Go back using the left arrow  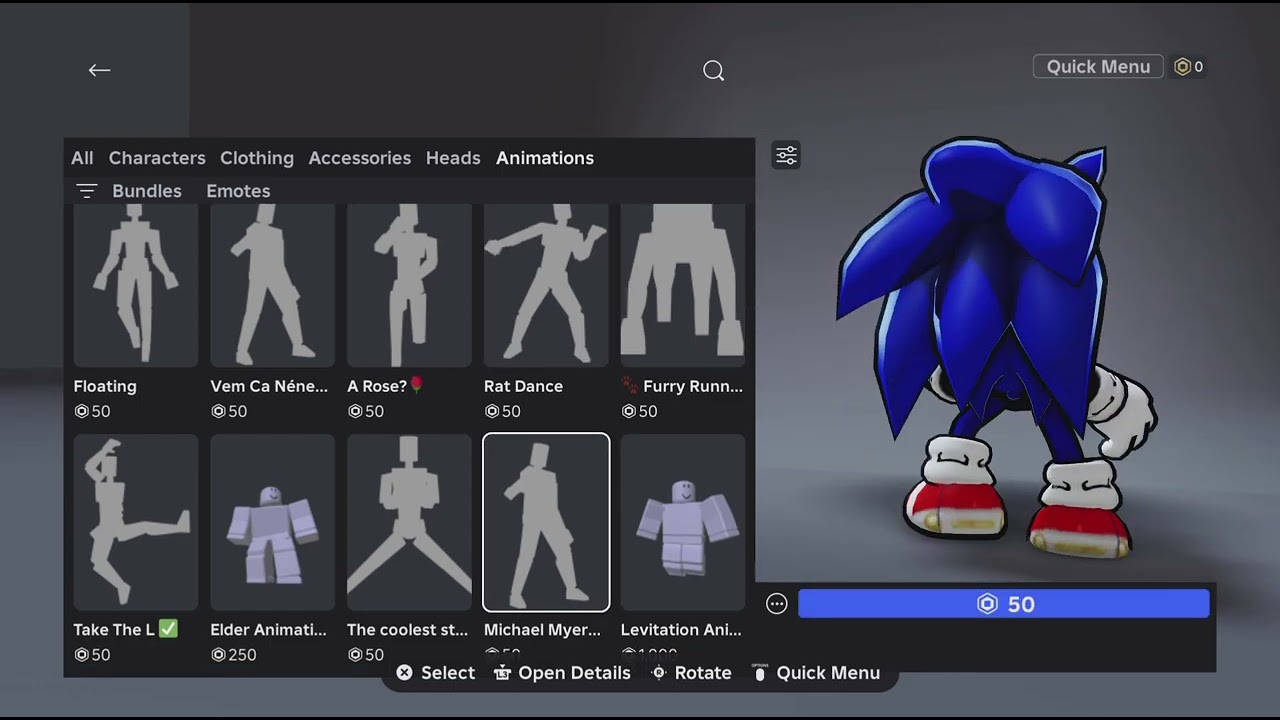click(99, 70)
